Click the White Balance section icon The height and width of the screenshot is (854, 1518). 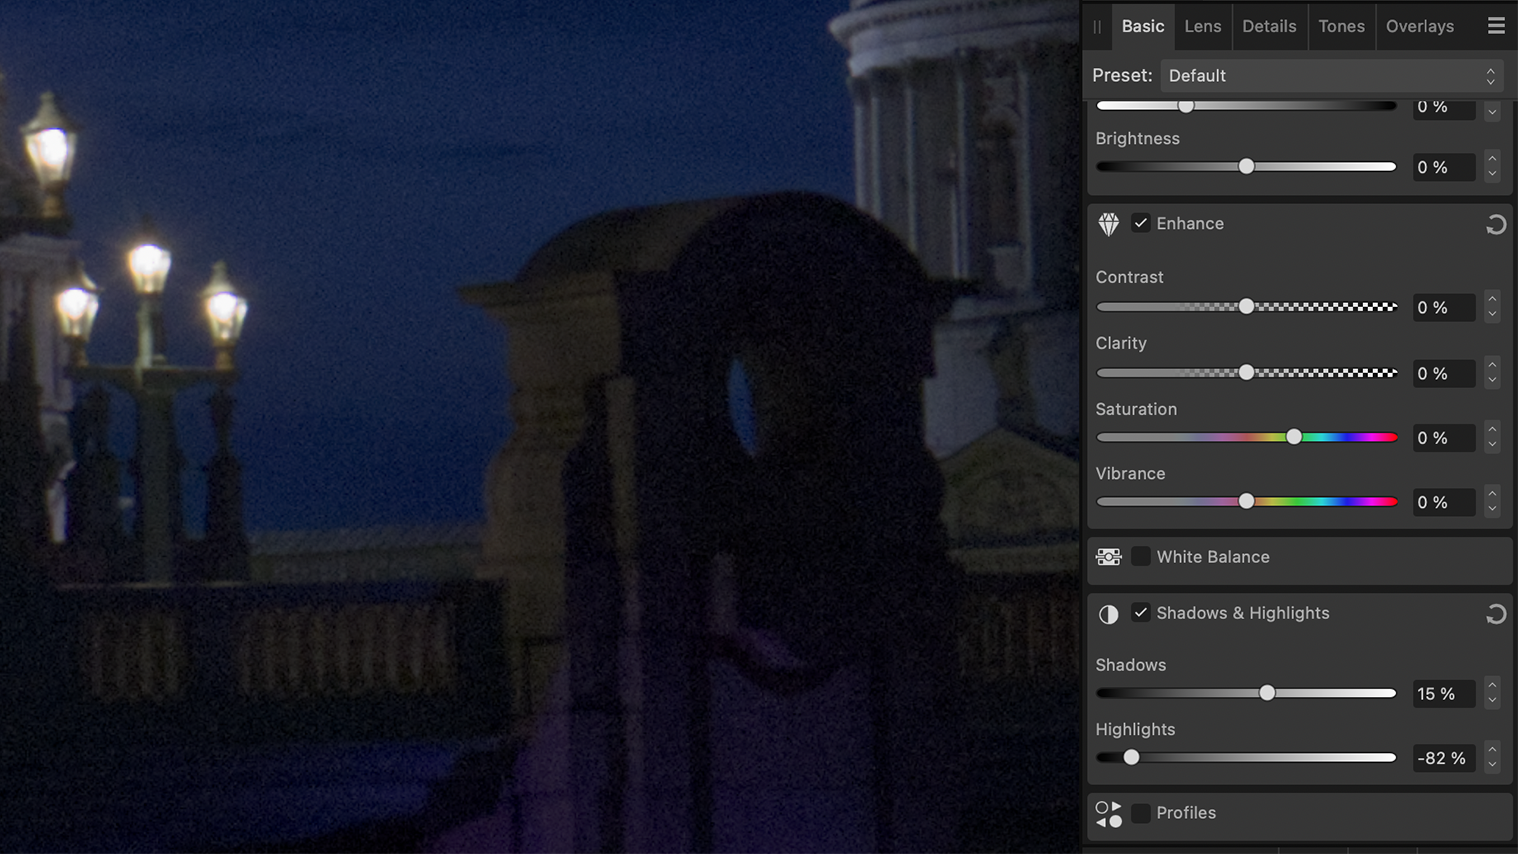coord(1108,557)
